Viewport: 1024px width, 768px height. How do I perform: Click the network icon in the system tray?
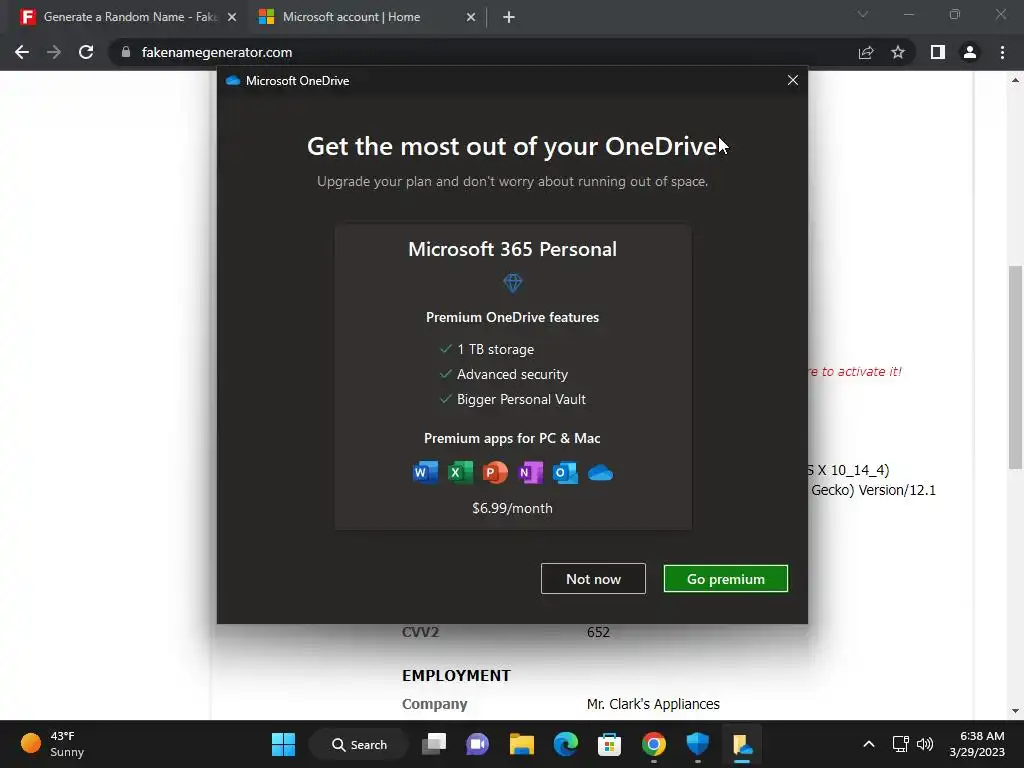tap(901, 744)
